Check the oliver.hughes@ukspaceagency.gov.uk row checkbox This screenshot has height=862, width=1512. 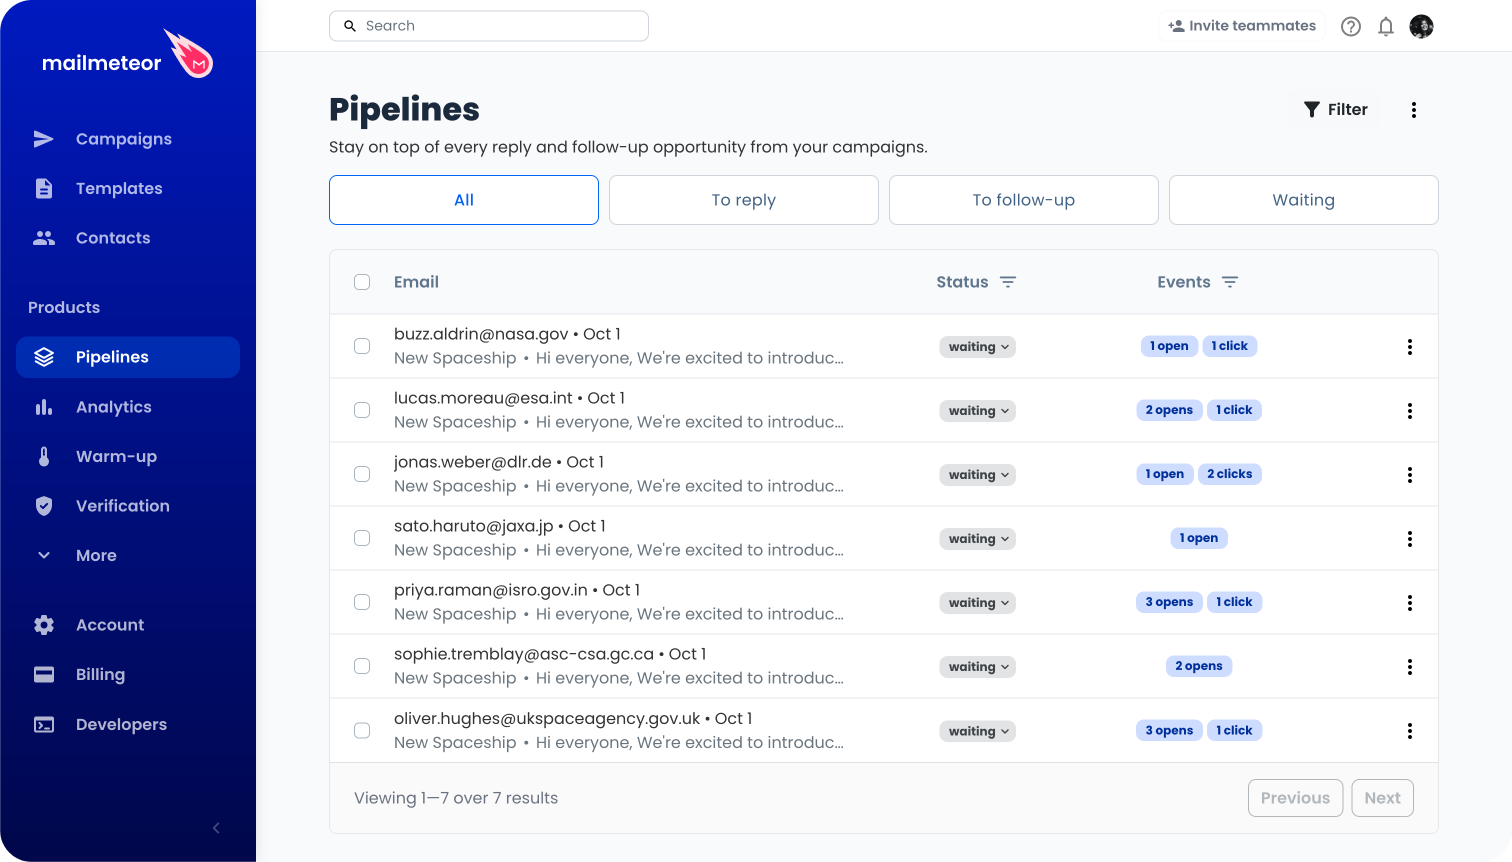click(x=362, y=730)
